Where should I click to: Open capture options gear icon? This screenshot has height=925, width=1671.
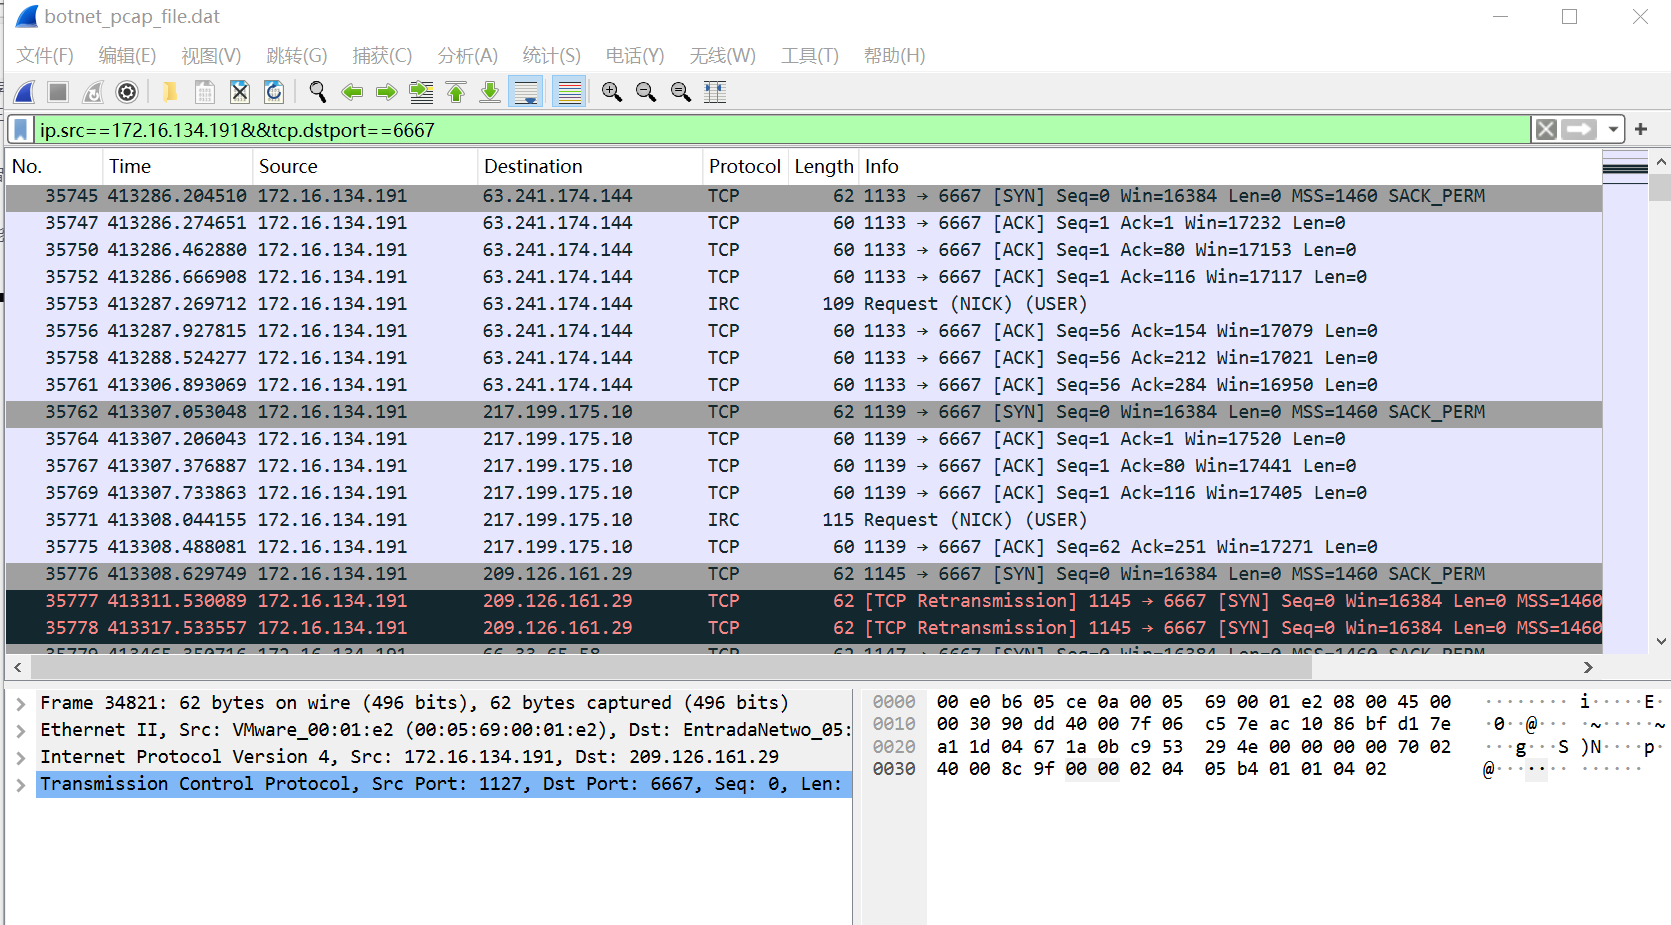pyautogui.click(x=127, y=92)
